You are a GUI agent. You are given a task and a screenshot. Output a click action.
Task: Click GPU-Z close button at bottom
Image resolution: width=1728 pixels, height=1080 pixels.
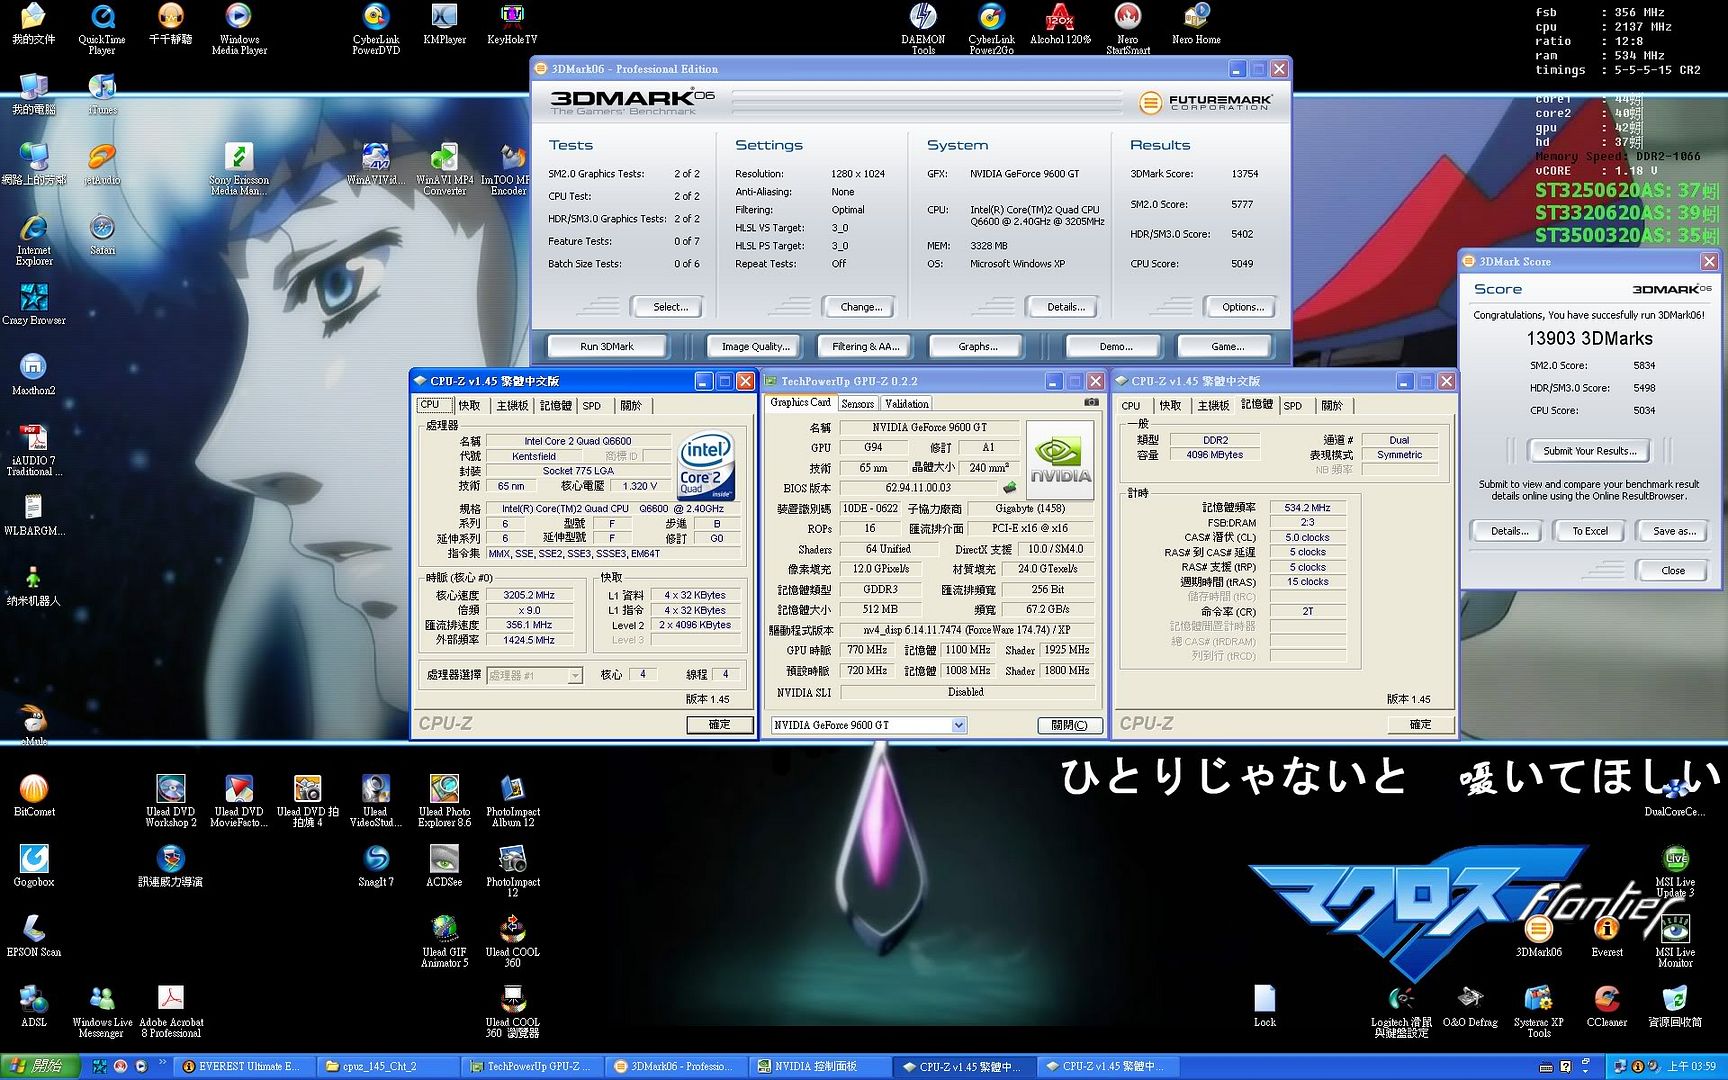click(x=1069, y=725)
